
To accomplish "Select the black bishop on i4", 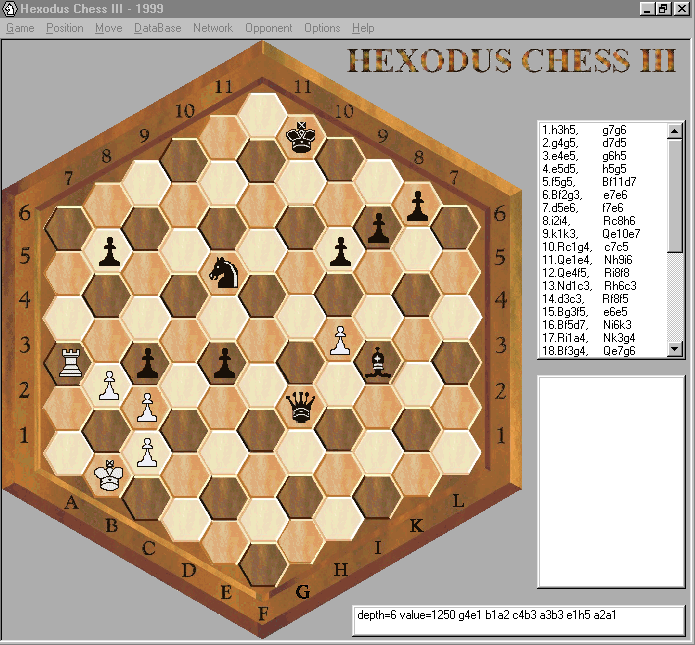I will pyautogui.click(x=378, y=363).
